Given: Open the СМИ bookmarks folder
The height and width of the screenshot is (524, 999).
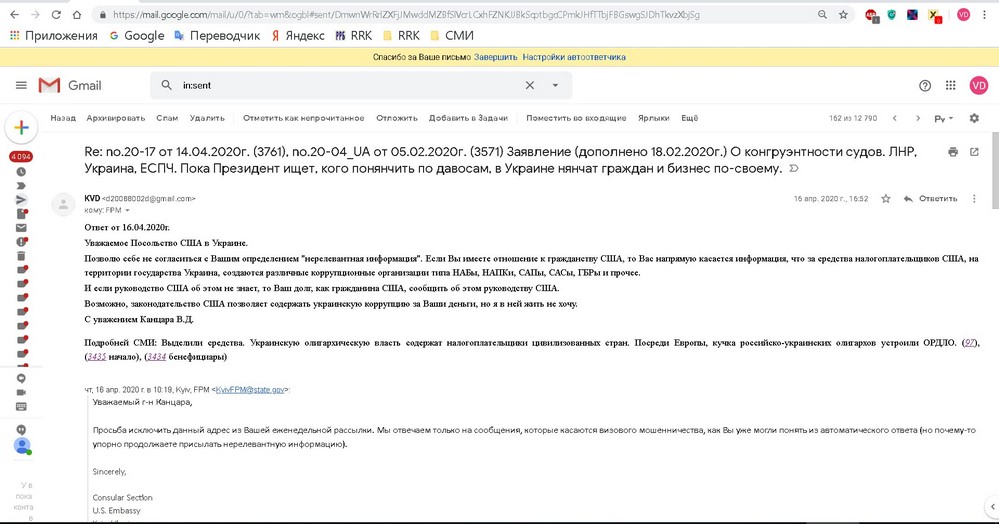Looking at the screenshot, I should point(452,36).
